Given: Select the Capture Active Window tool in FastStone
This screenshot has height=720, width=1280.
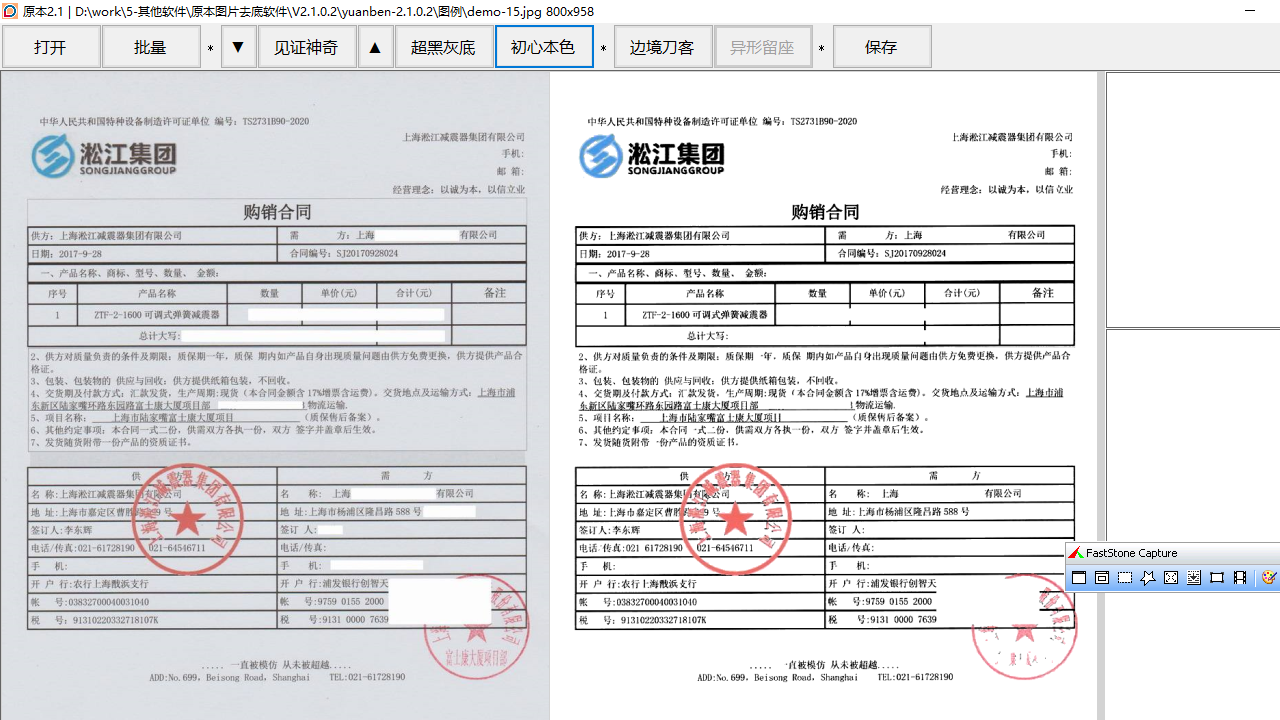Looking at the screenshot, I should 1079,577.
